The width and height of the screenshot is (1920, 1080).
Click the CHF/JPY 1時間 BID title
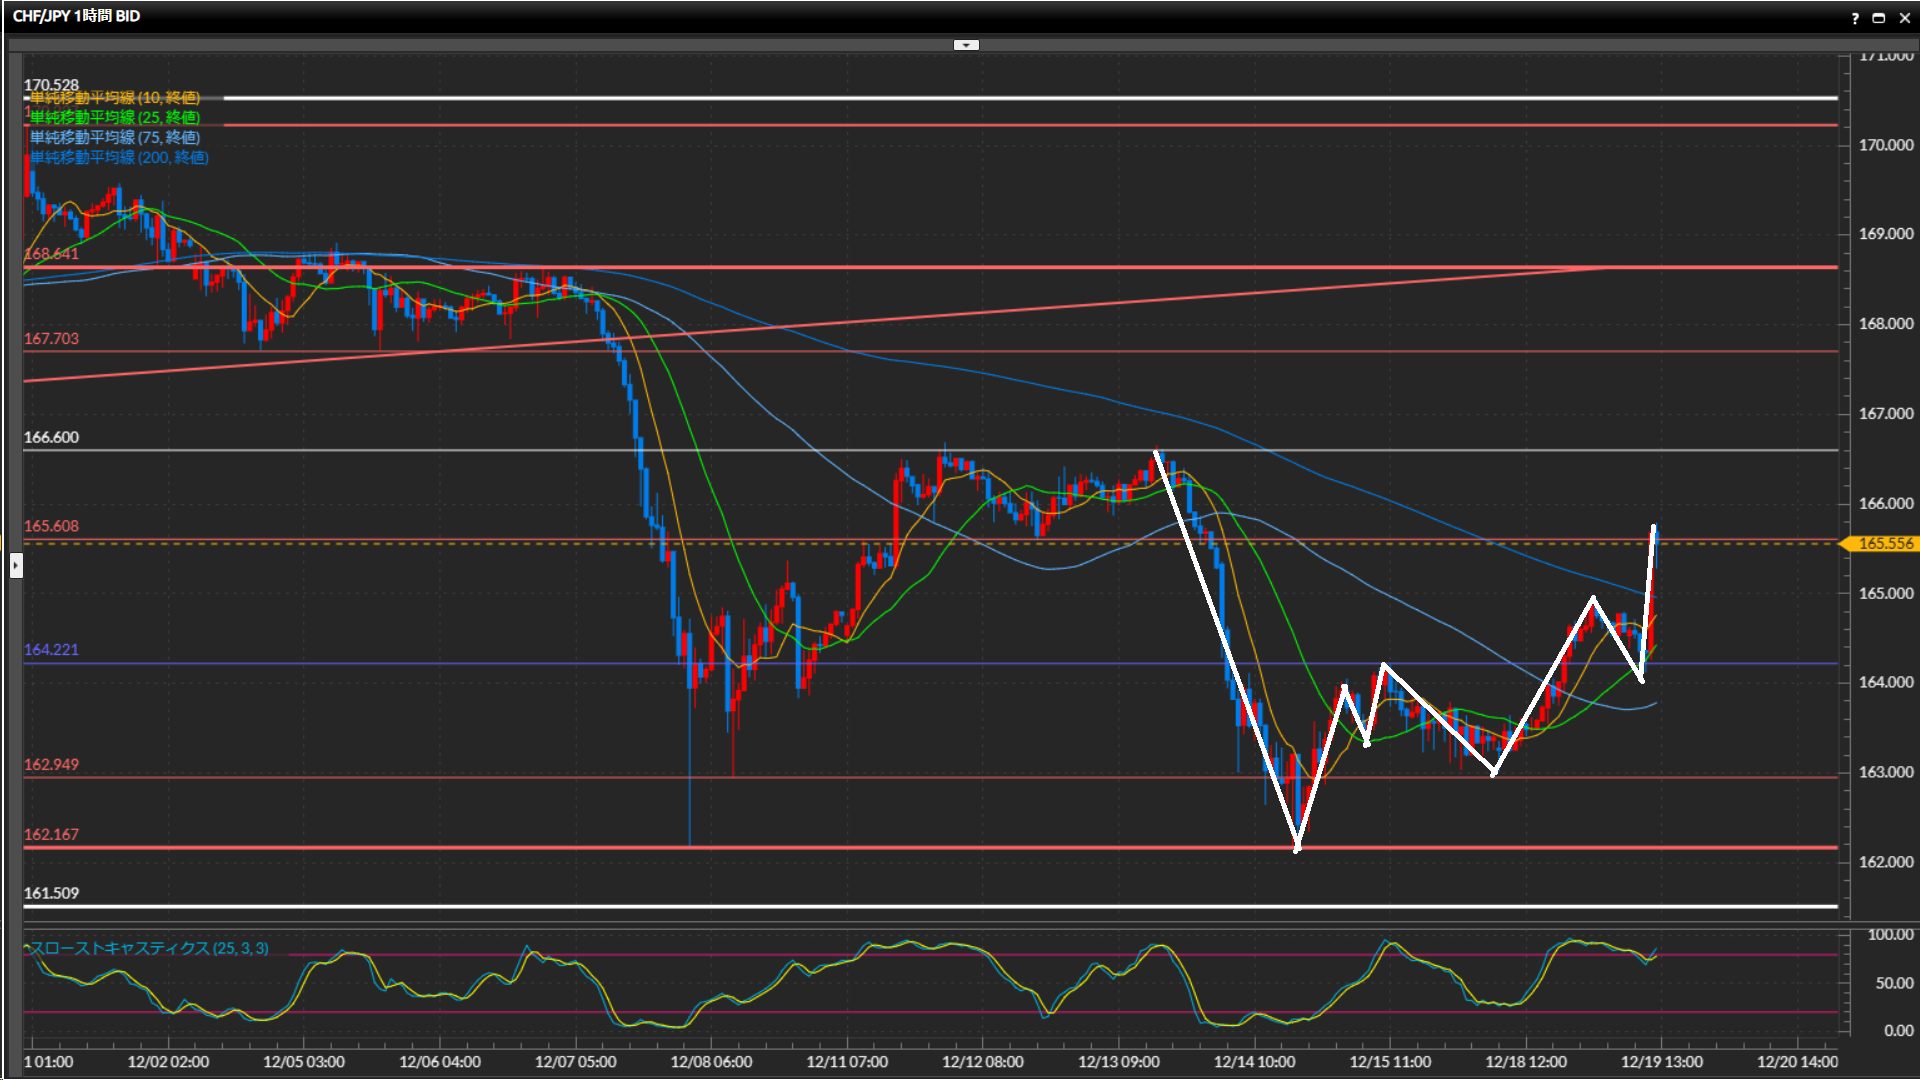click(76, 16)
